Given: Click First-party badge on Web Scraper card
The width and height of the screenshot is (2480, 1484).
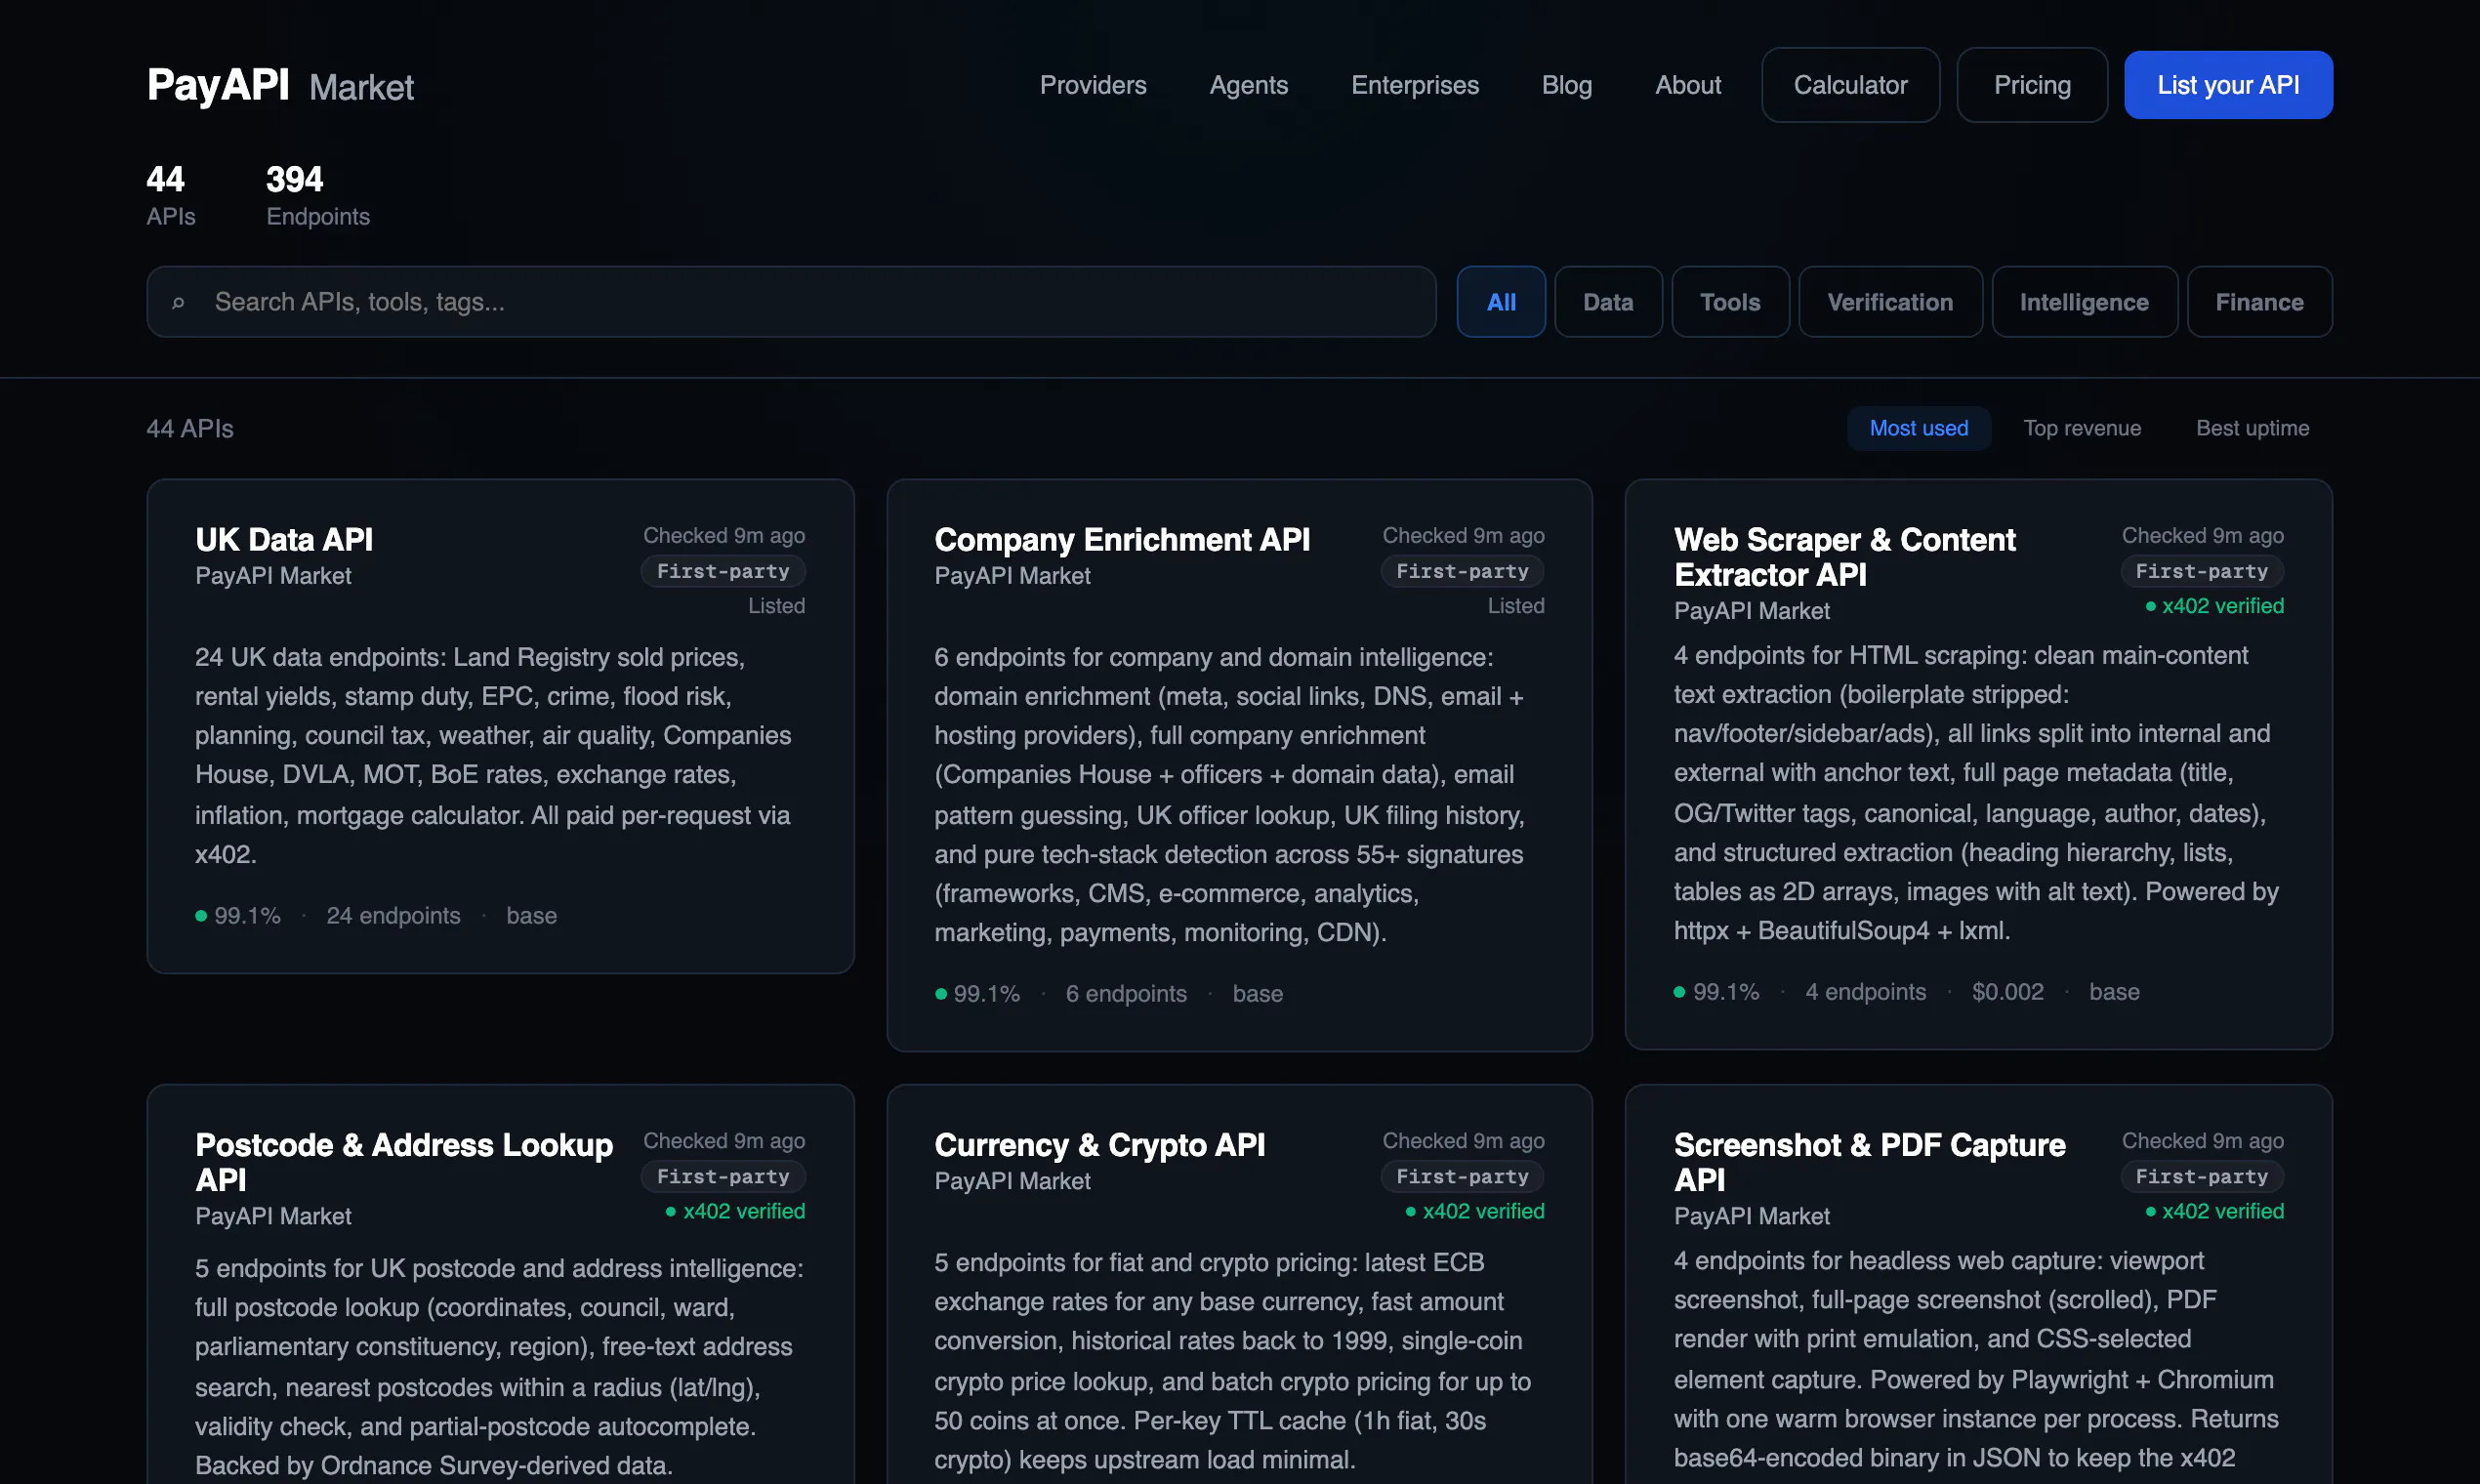Looking at the screenshot, I should pyautogui.click(x=2202, y=571).
